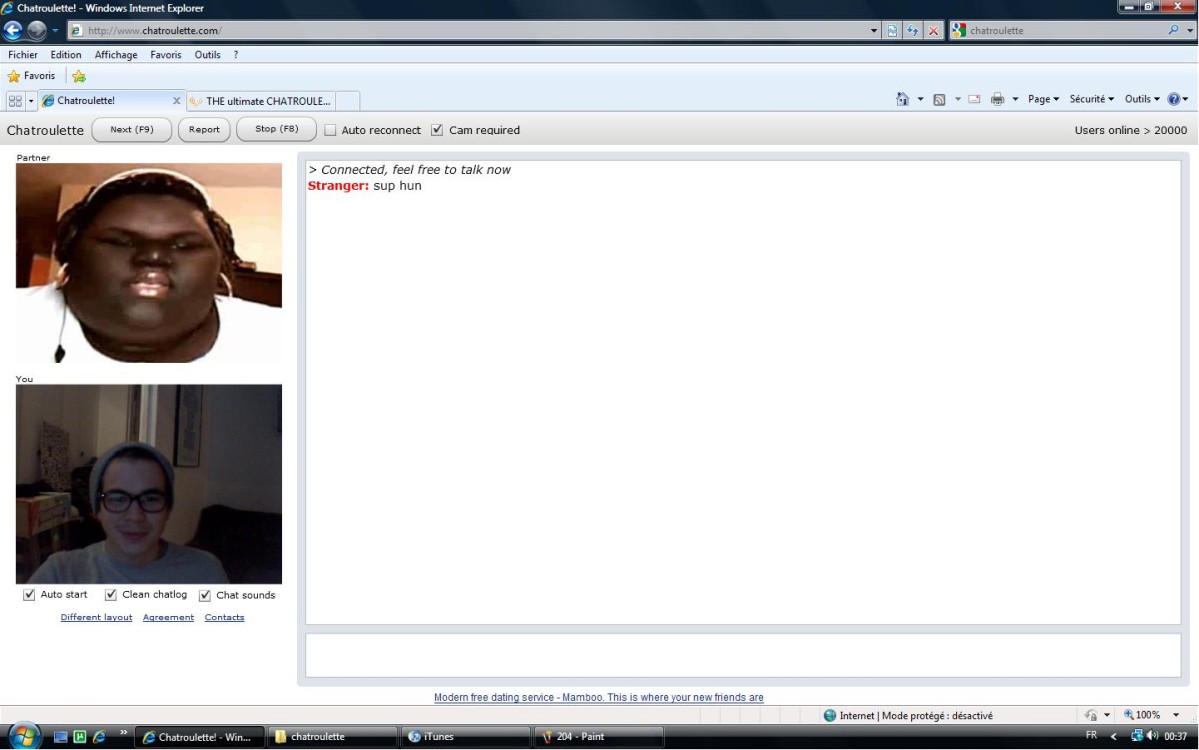Screen dimensions: 1199x750
Task: Open the Quick Tabs grid icon
Action: (x=15, y=101)
